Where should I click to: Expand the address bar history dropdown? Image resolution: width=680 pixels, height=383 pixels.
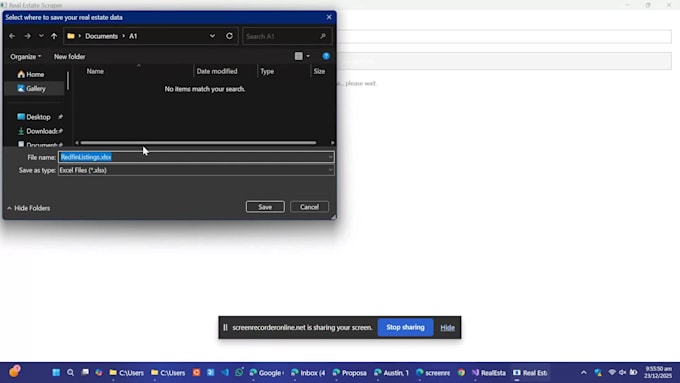coord(212,36)
